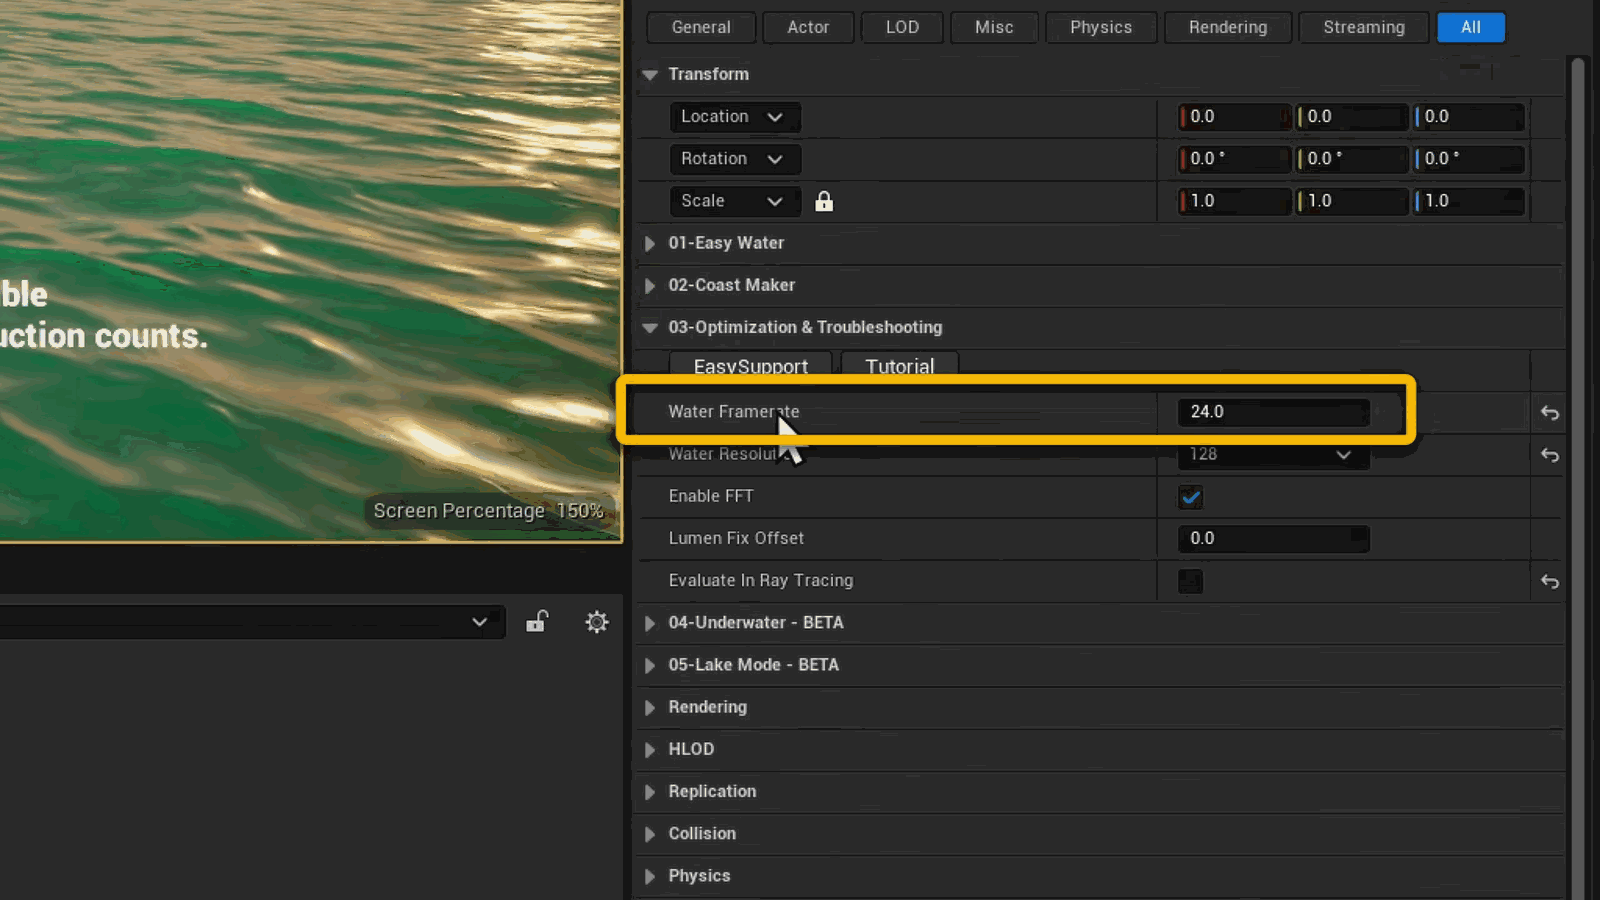Toggle the Scale lock icon

pyautogui.click(x=824, y=201)
